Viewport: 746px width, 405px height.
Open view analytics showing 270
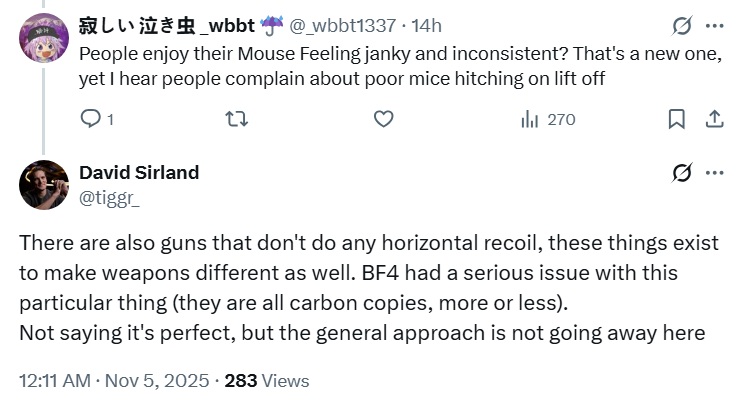pyautogui.click(x=548, y=119)
